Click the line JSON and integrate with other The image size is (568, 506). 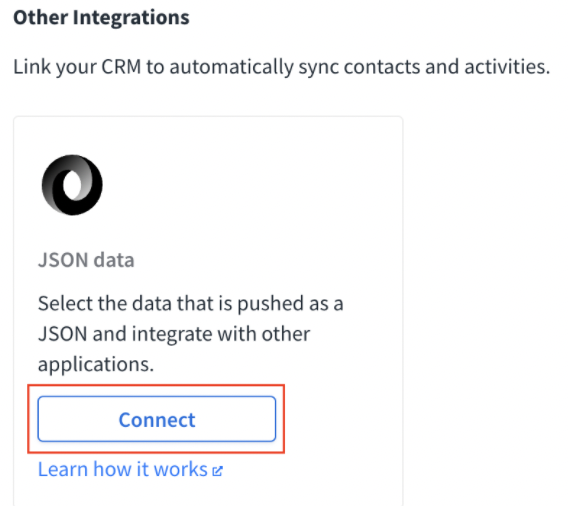(x=174, y=334)
